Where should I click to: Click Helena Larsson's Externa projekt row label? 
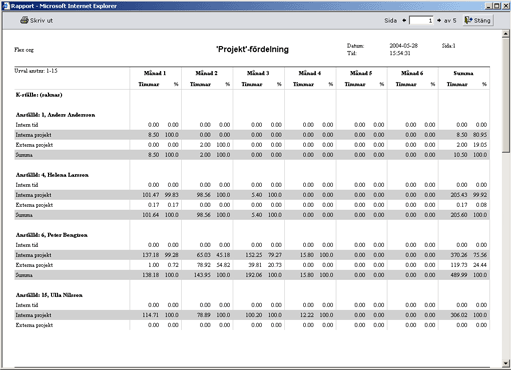point(34,205)
